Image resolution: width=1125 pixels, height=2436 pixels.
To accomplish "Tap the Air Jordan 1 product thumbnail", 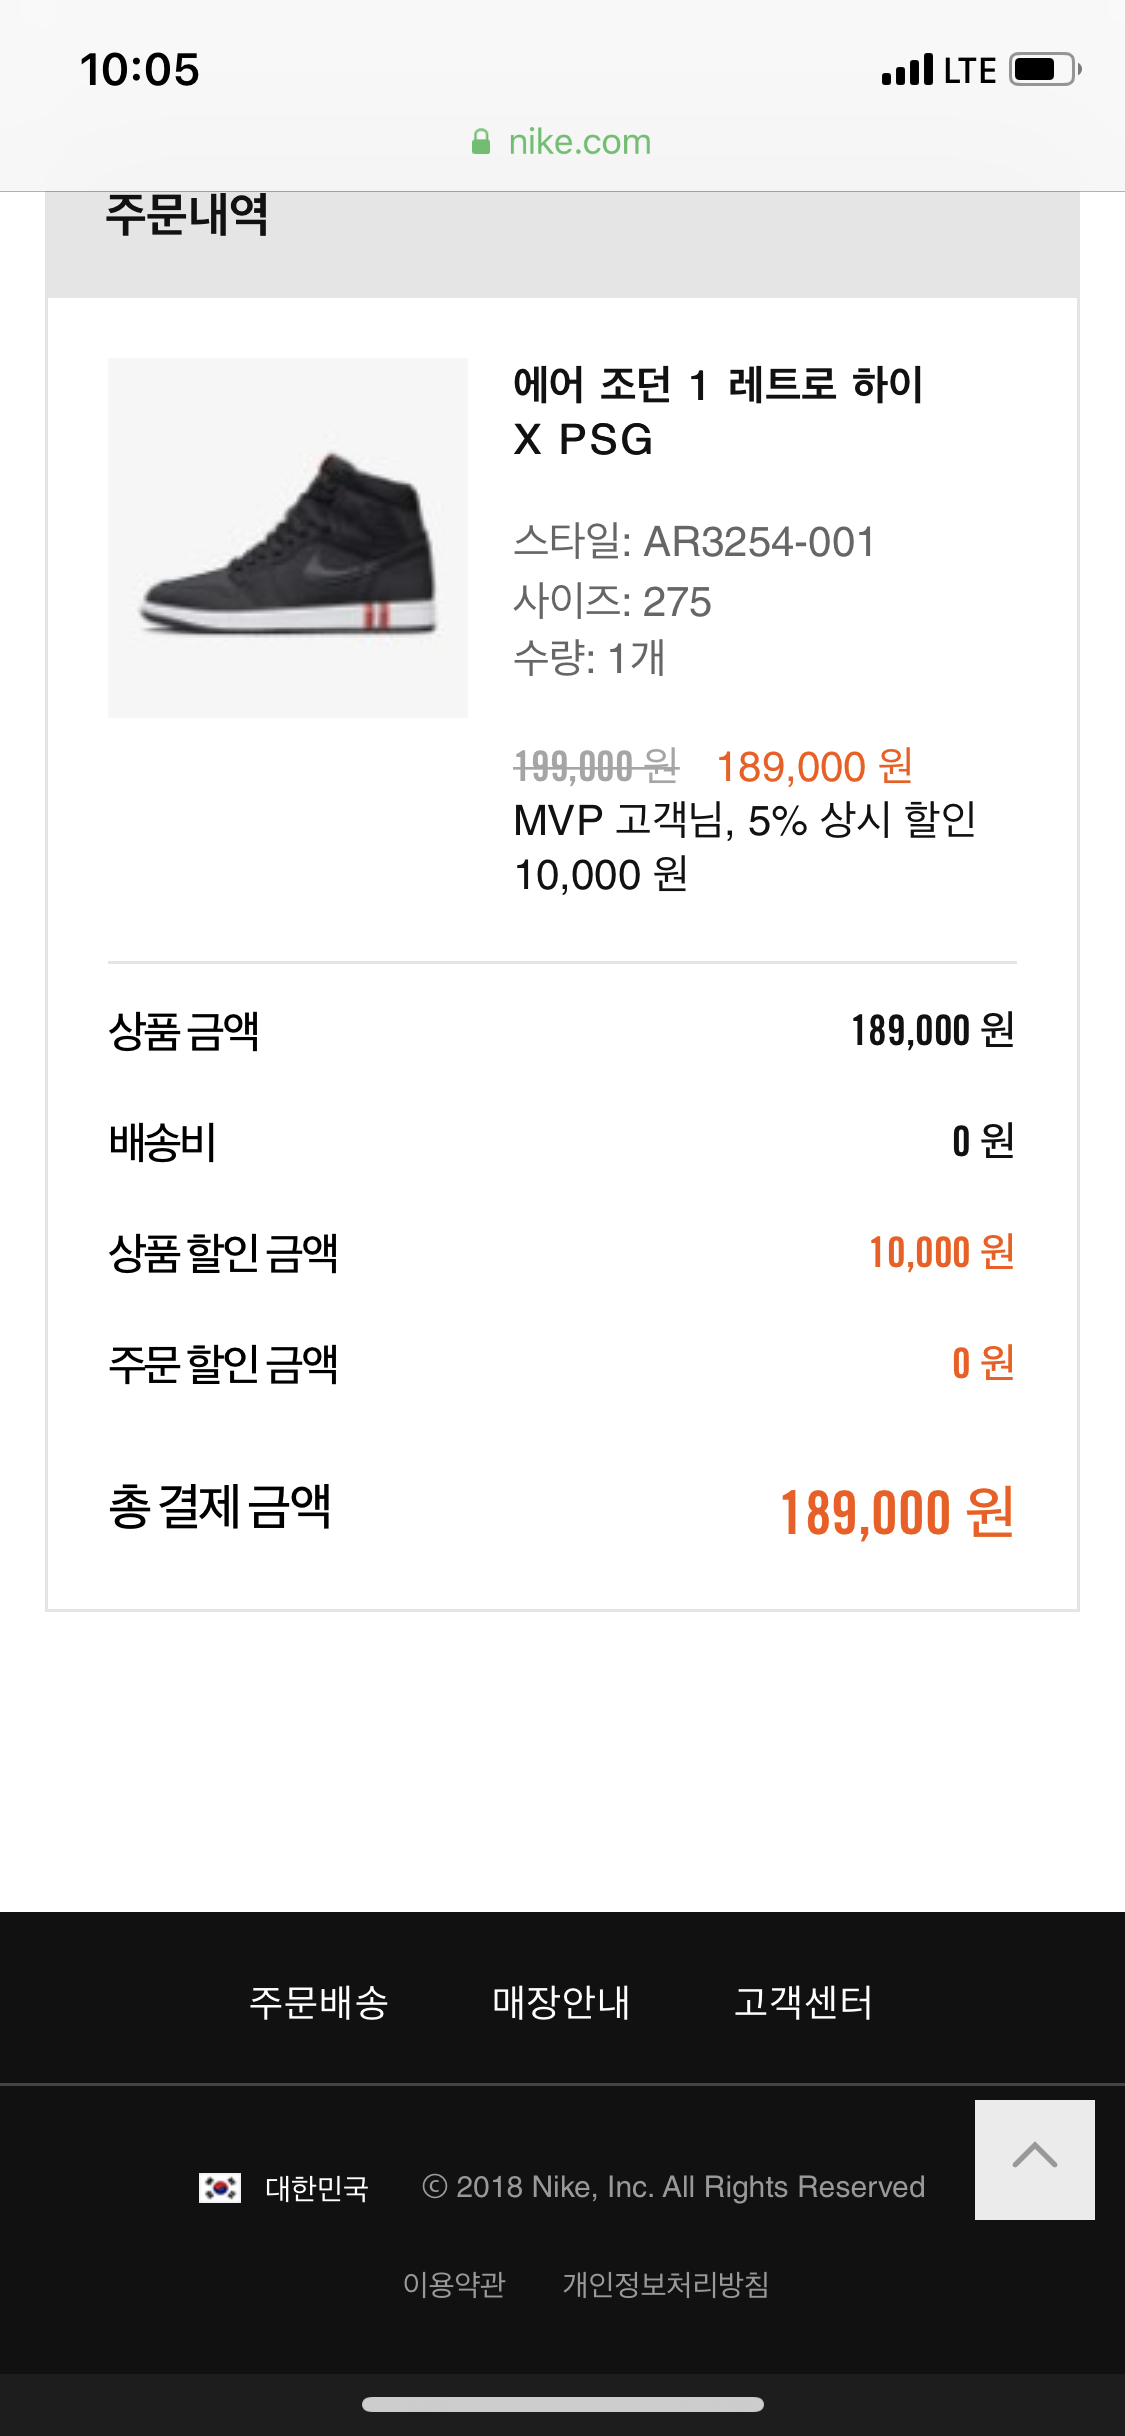I will (288, 538).
